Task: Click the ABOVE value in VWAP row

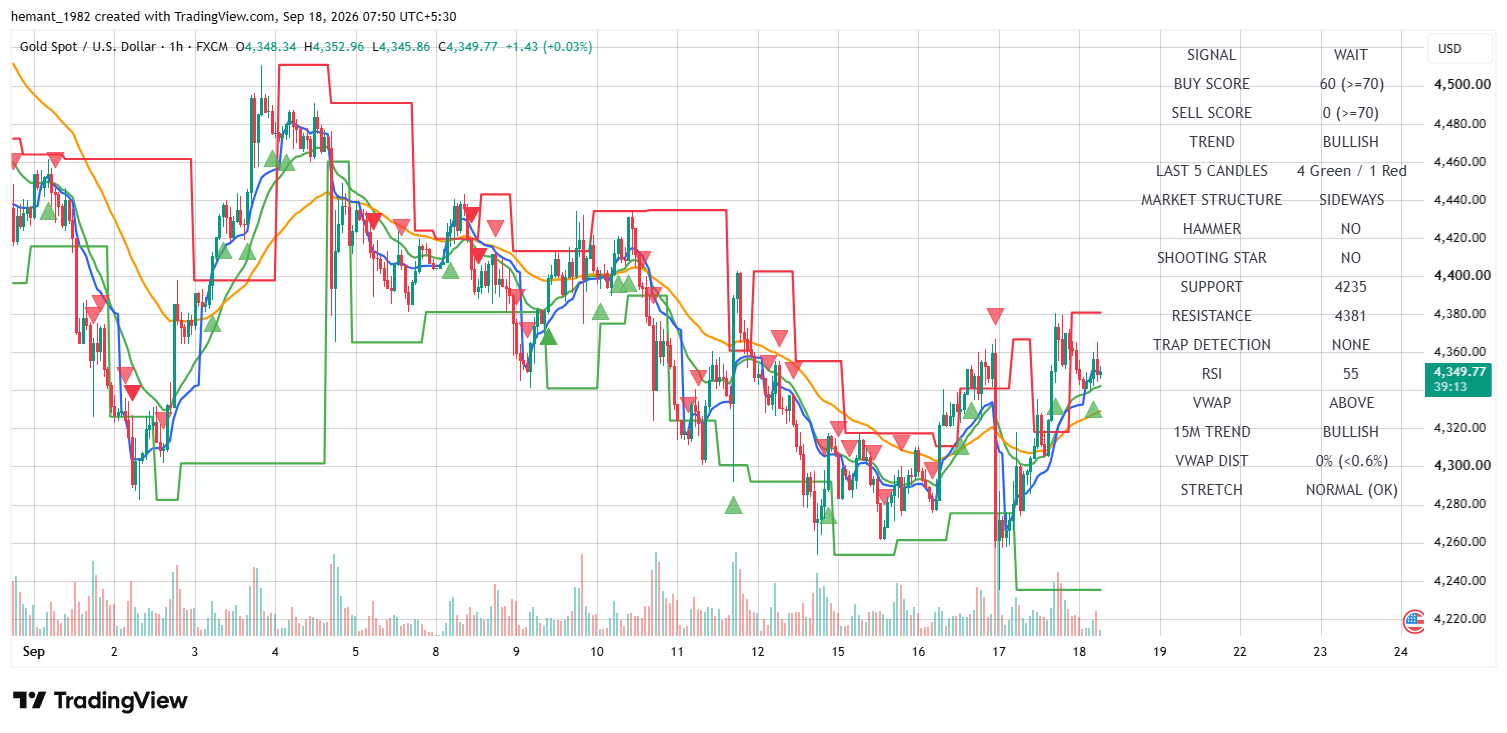Action: tap(1351, 403)
